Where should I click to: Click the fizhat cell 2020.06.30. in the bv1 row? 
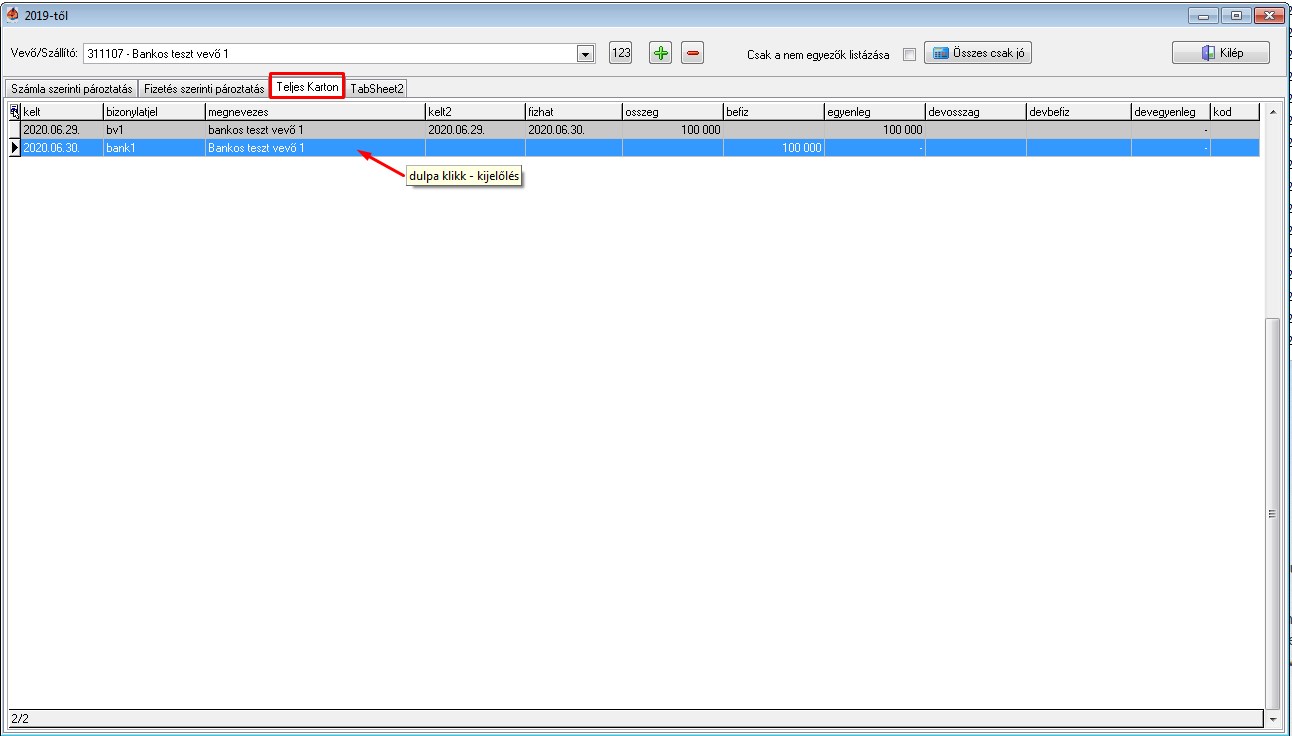[x=574, y=130]
